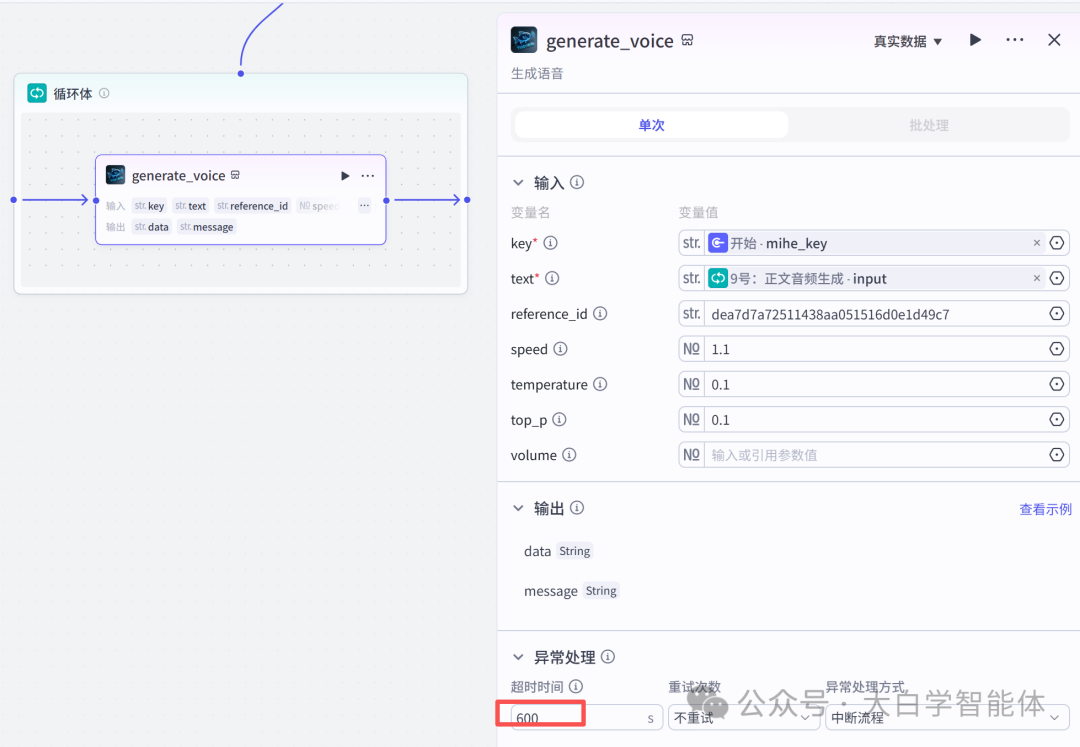The image size is (1080, 747).
Task: Click the message String output row in panel
Action: (x=571, y=591)
